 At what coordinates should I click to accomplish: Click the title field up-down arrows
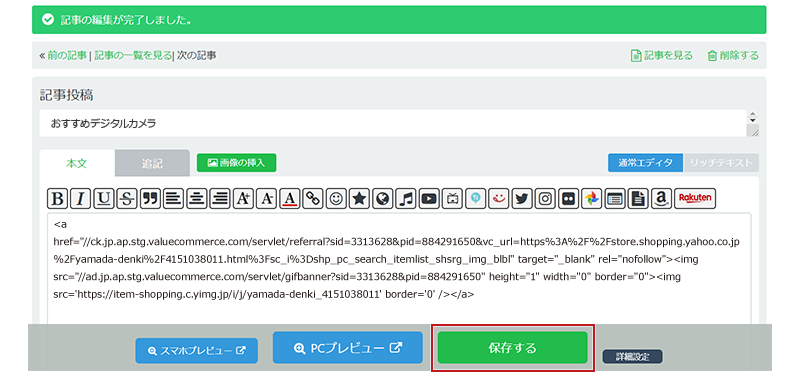pos(752,116)
